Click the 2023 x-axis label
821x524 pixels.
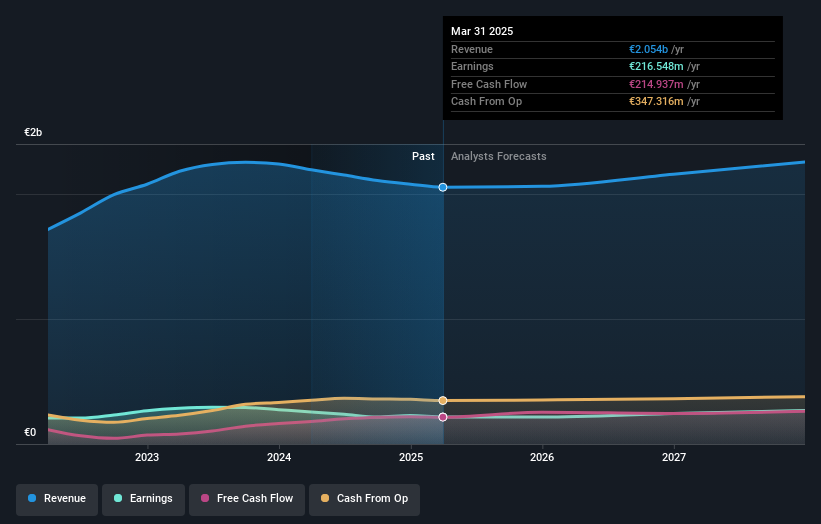147,457
